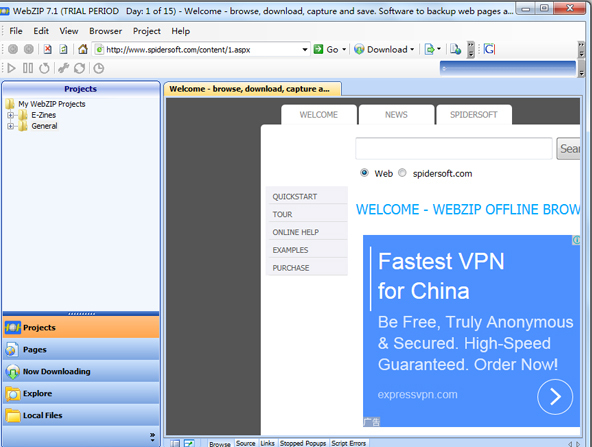Open the Edit menu
This screenshot has width=592, height=447.
pos(41,31)
